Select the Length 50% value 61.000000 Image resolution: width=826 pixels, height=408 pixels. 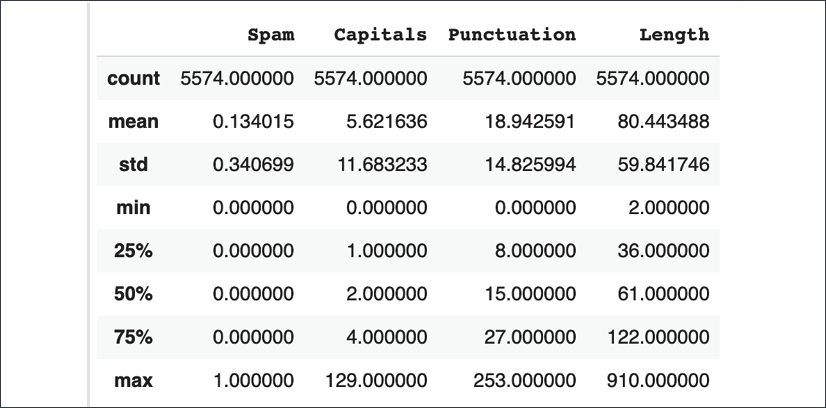click(x=664, y=294)
